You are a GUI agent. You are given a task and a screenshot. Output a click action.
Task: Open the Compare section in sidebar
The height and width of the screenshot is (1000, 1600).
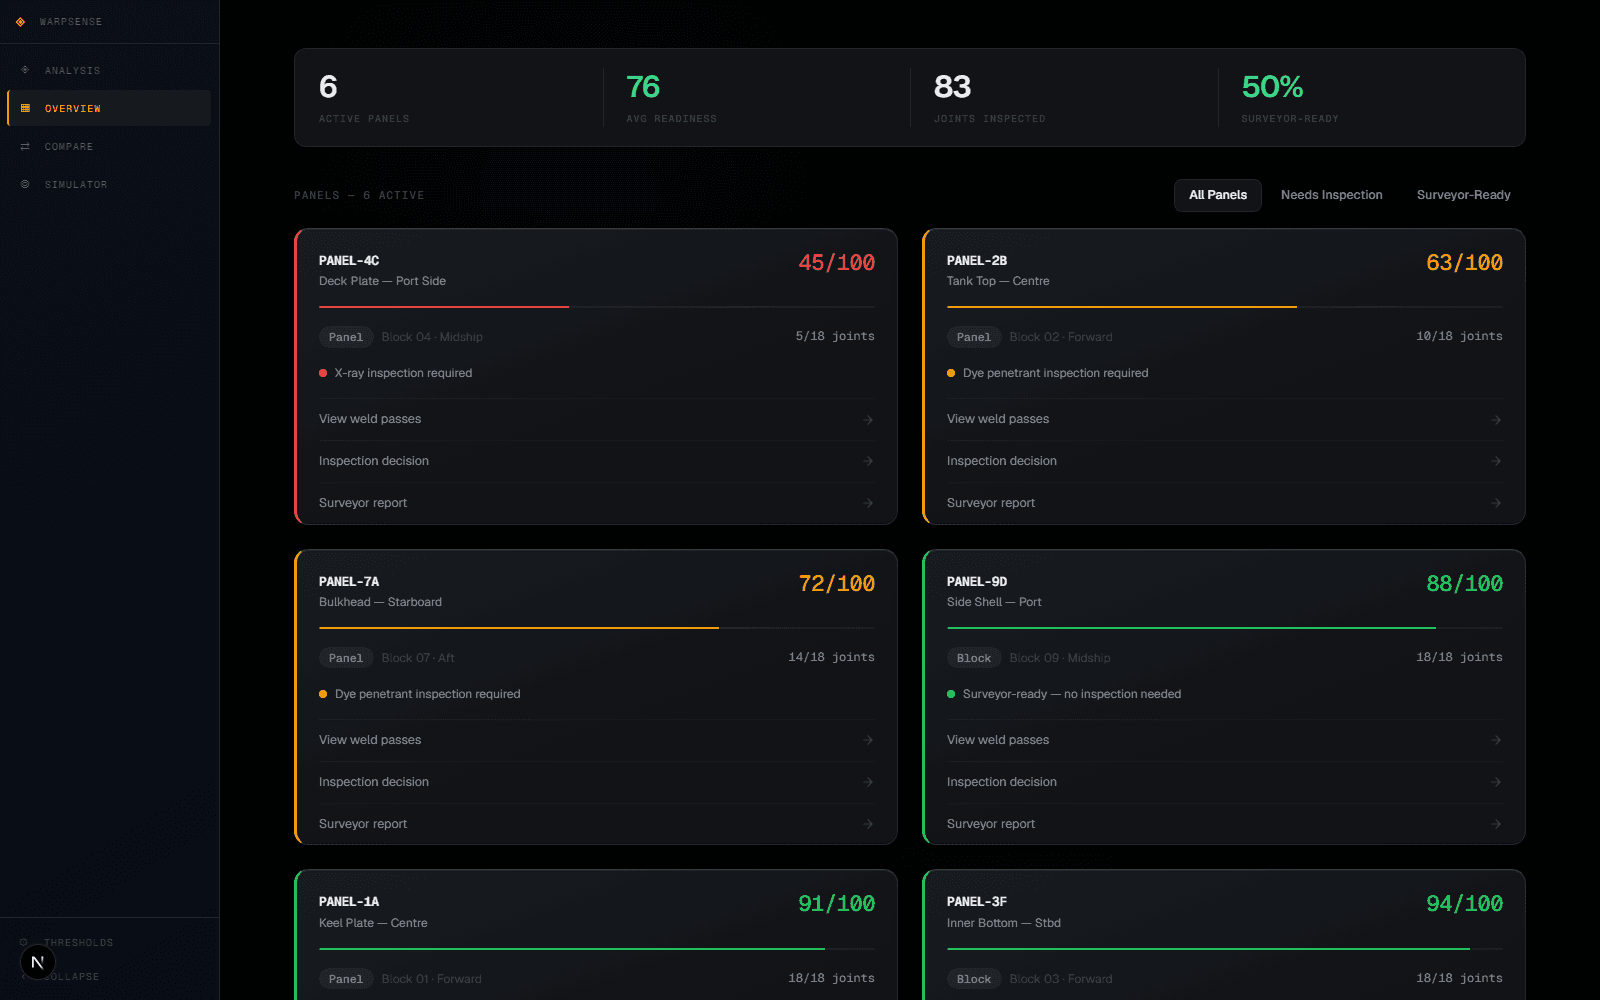[109, 146]
